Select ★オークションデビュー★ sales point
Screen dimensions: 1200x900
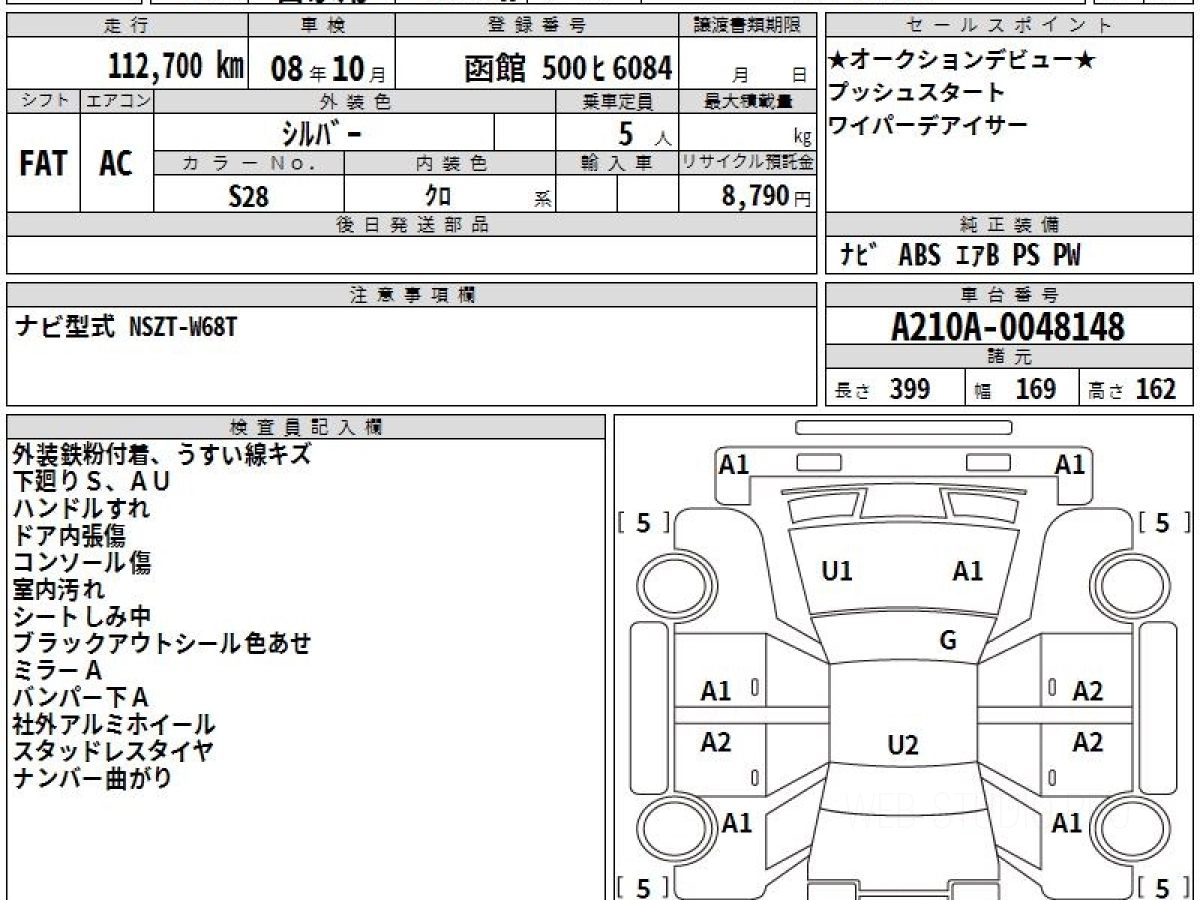tap(962, 61)
